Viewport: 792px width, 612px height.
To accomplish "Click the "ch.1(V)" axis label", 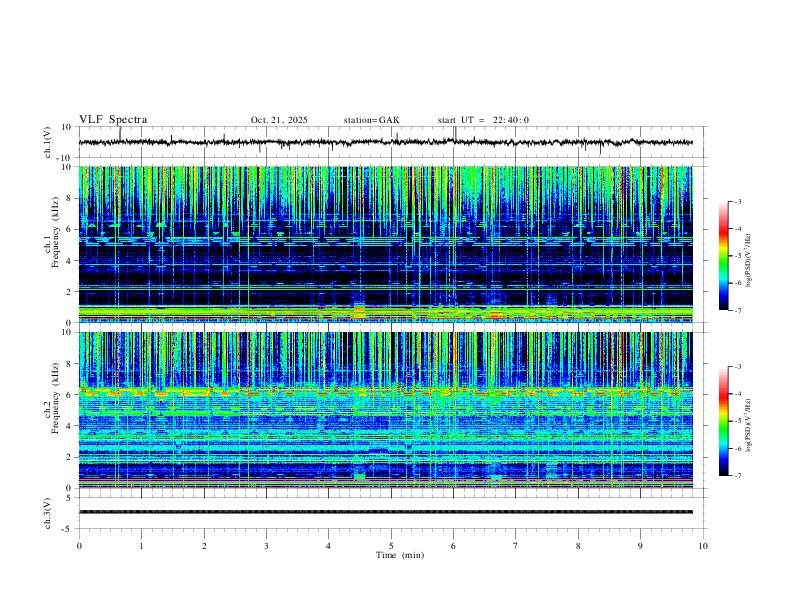I will (x=48, y=142).
